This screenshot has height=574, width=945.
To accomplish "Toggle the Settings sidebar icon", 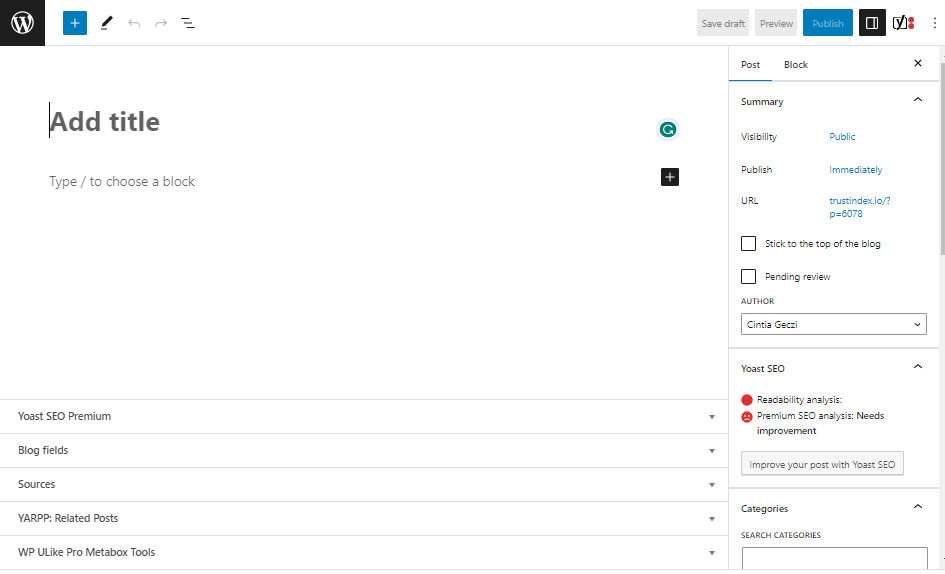I will point(872,23).
